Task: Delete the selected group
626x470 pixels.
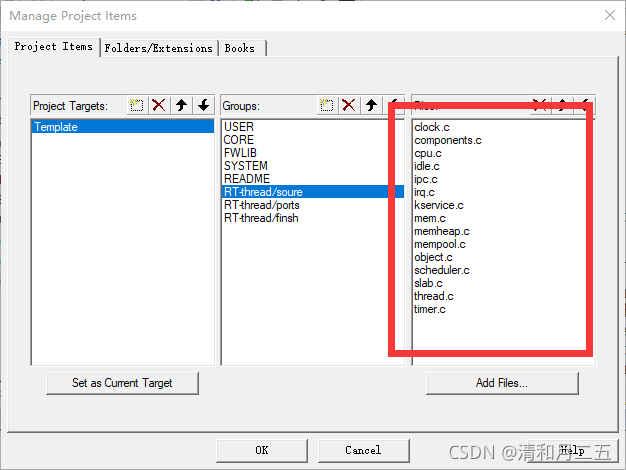Action: pyautogui.click(x=349, y=105)
